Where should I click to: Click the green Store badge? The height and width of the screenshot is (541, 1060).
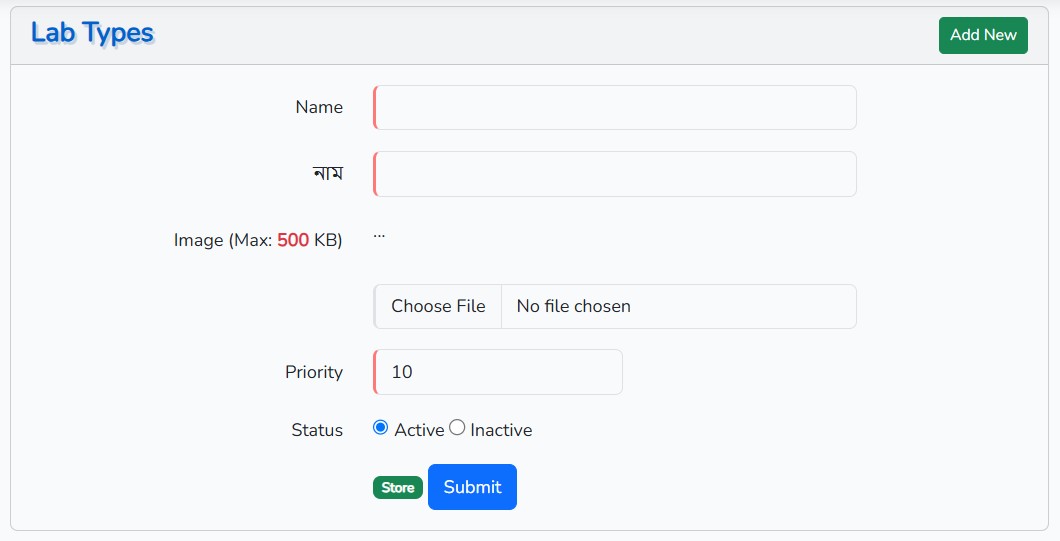click(398, 488)
